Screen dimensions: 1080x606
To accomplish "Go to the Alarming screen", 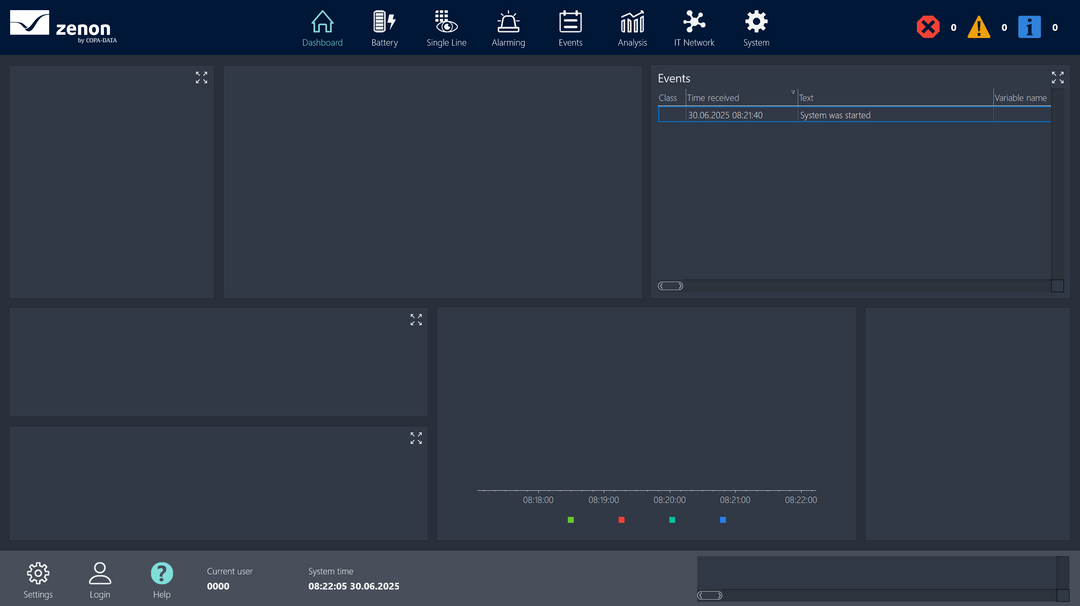I will 508,29.
